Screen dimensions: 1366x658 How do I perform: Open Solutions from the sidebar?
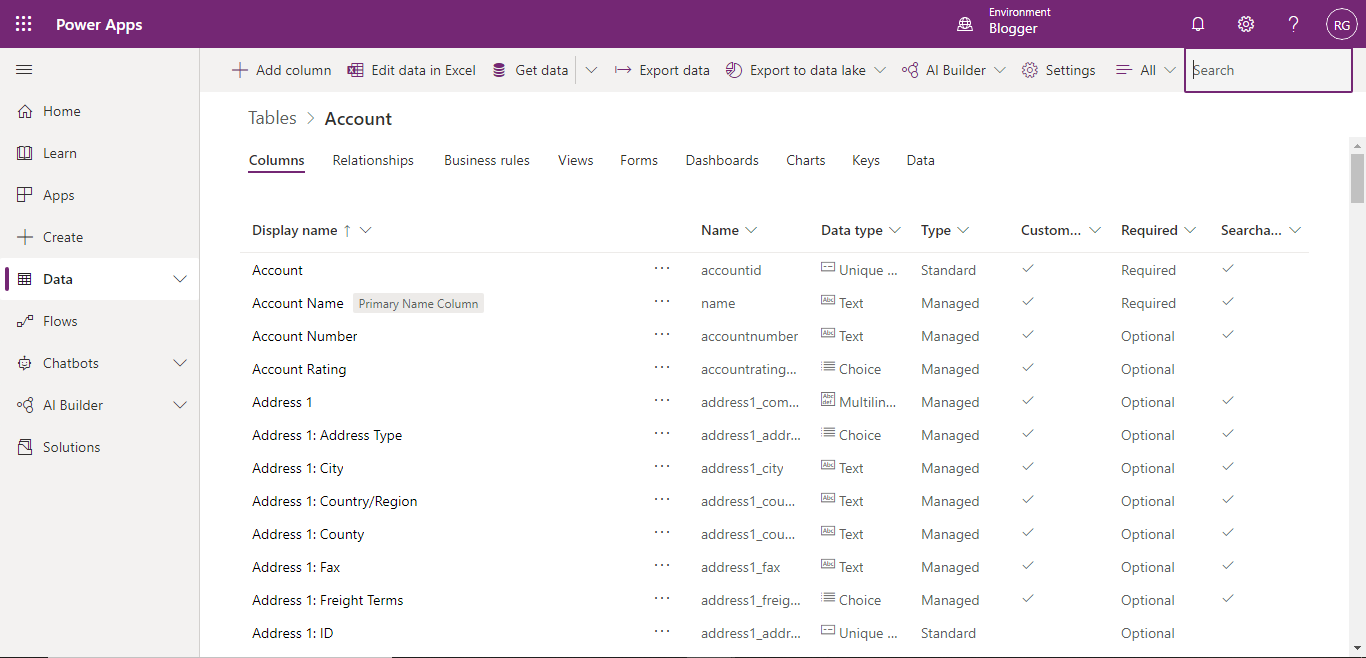(x=70, y=446)
